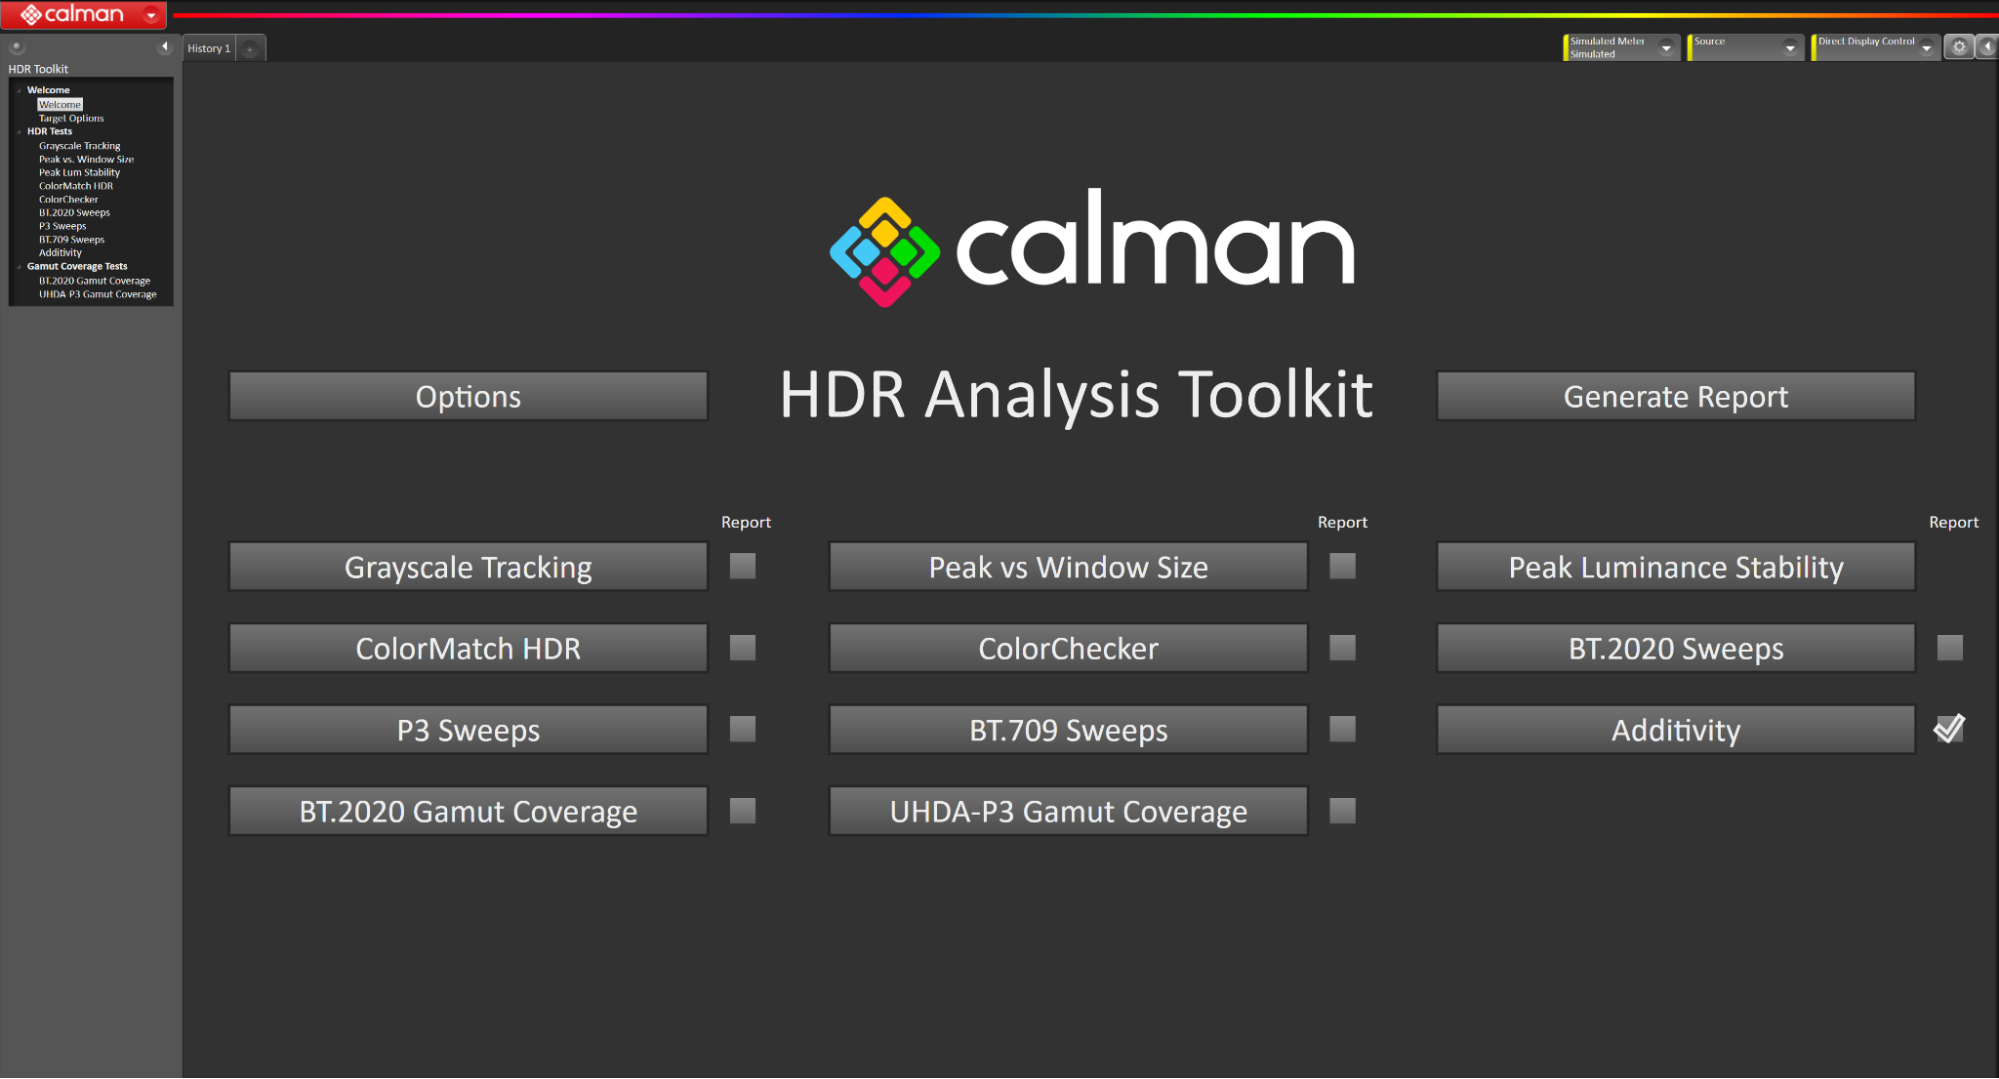
Task: Open the large BT.709 Sweeps button
Action: coord(1068,730)
